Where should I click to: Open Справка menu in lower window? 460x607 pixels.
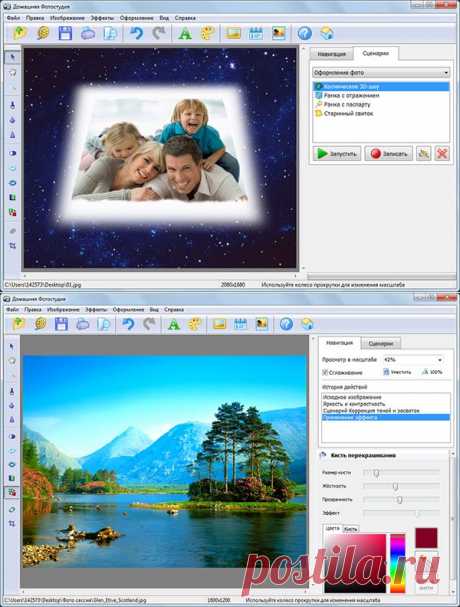pos(174,310)
